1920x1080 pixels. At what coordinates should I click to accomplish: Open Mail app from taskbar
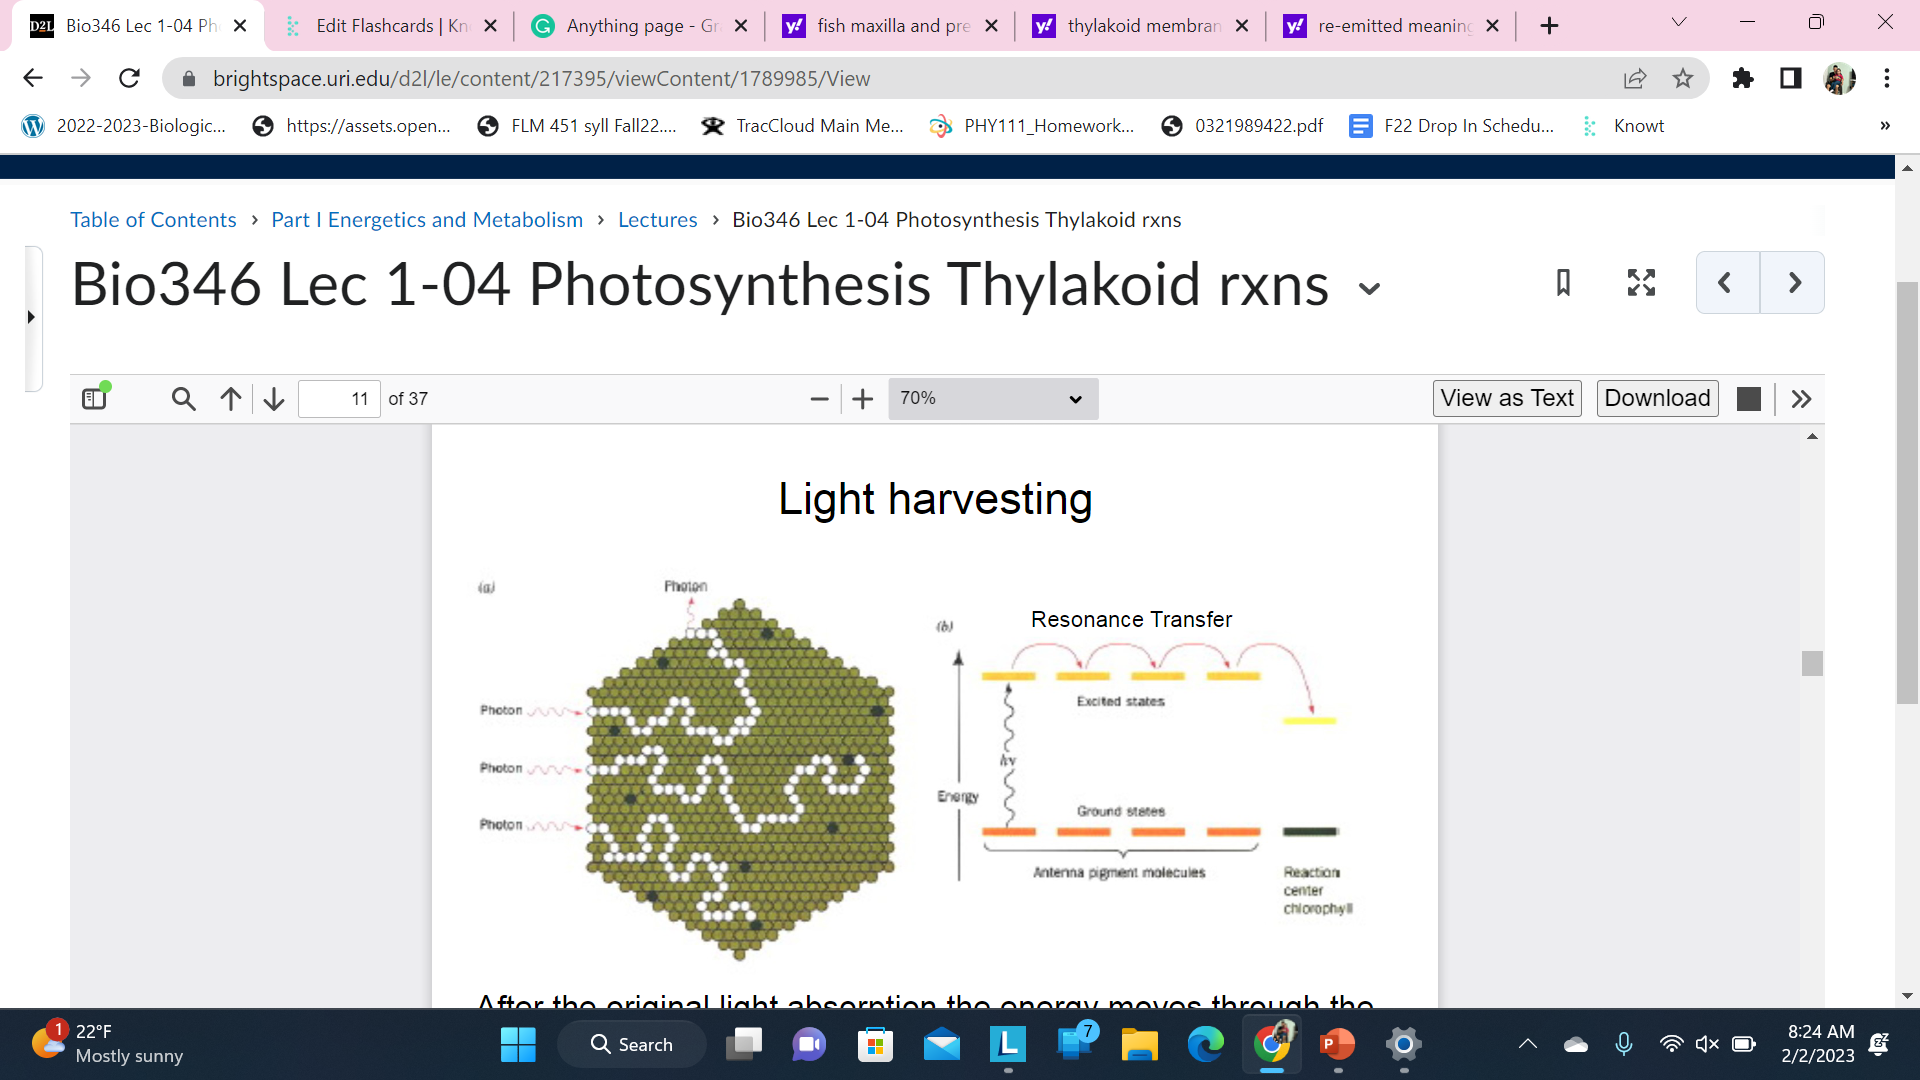click(941, 1044)
